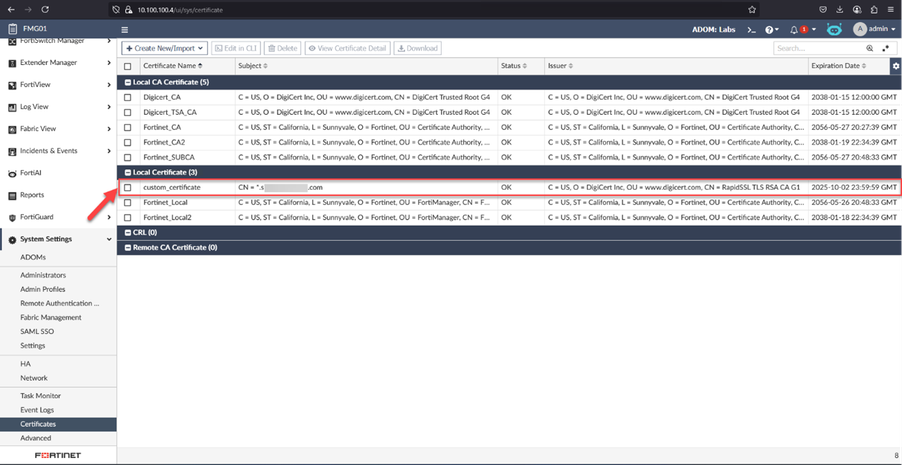Image resolution: width=902 pixels, height=465 pixels.
Task: Click the admin avatar icon
Action: tap(859, 29)
